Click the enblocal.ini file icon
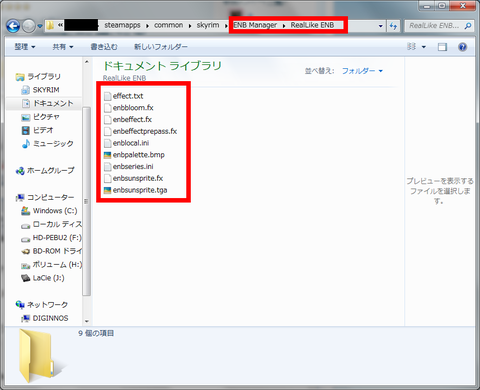 tap(107, 143)
